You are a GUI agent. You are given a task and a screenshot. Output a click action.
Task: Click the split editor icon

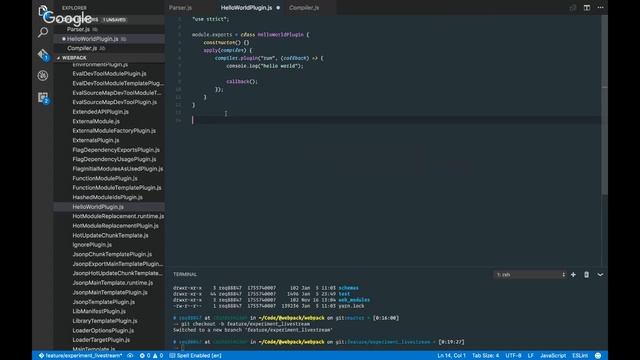tap(587, 7)
